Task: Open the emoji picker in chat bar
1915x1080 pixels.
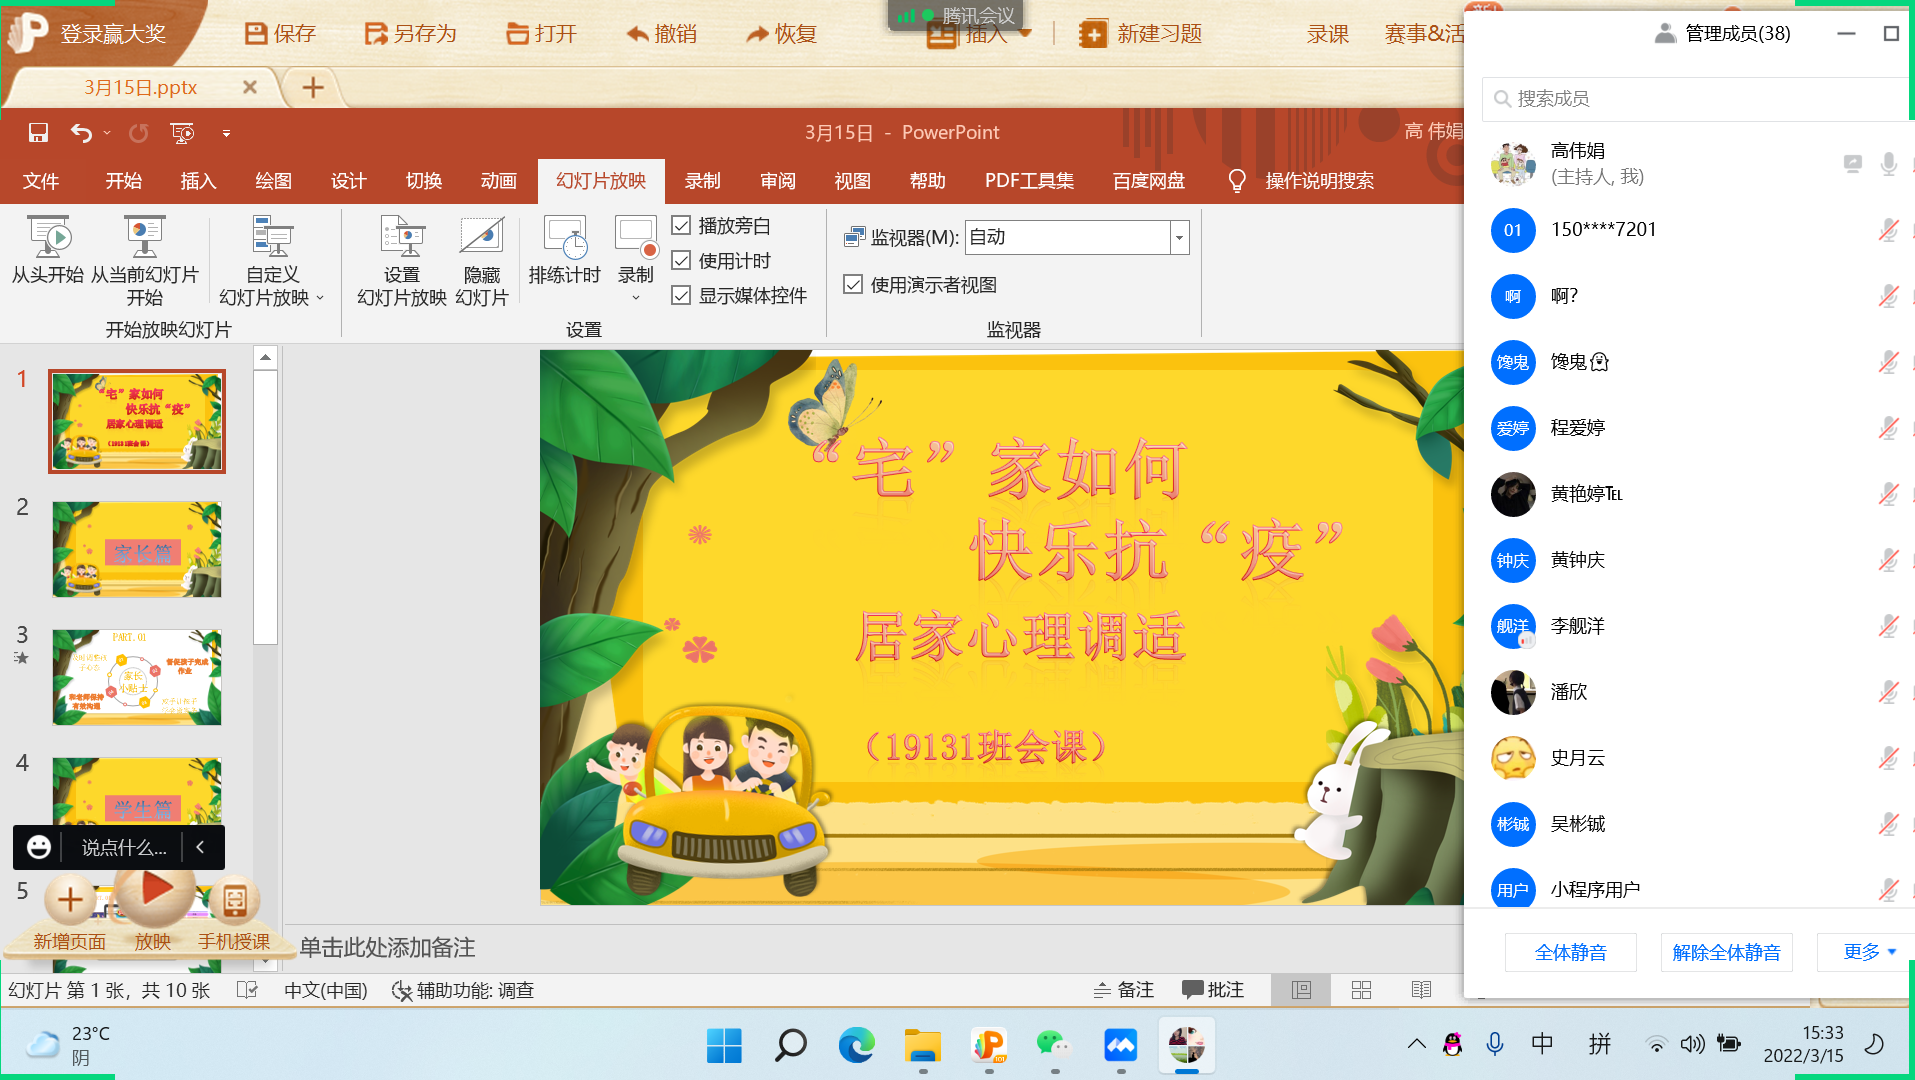Action: [39, 847]
